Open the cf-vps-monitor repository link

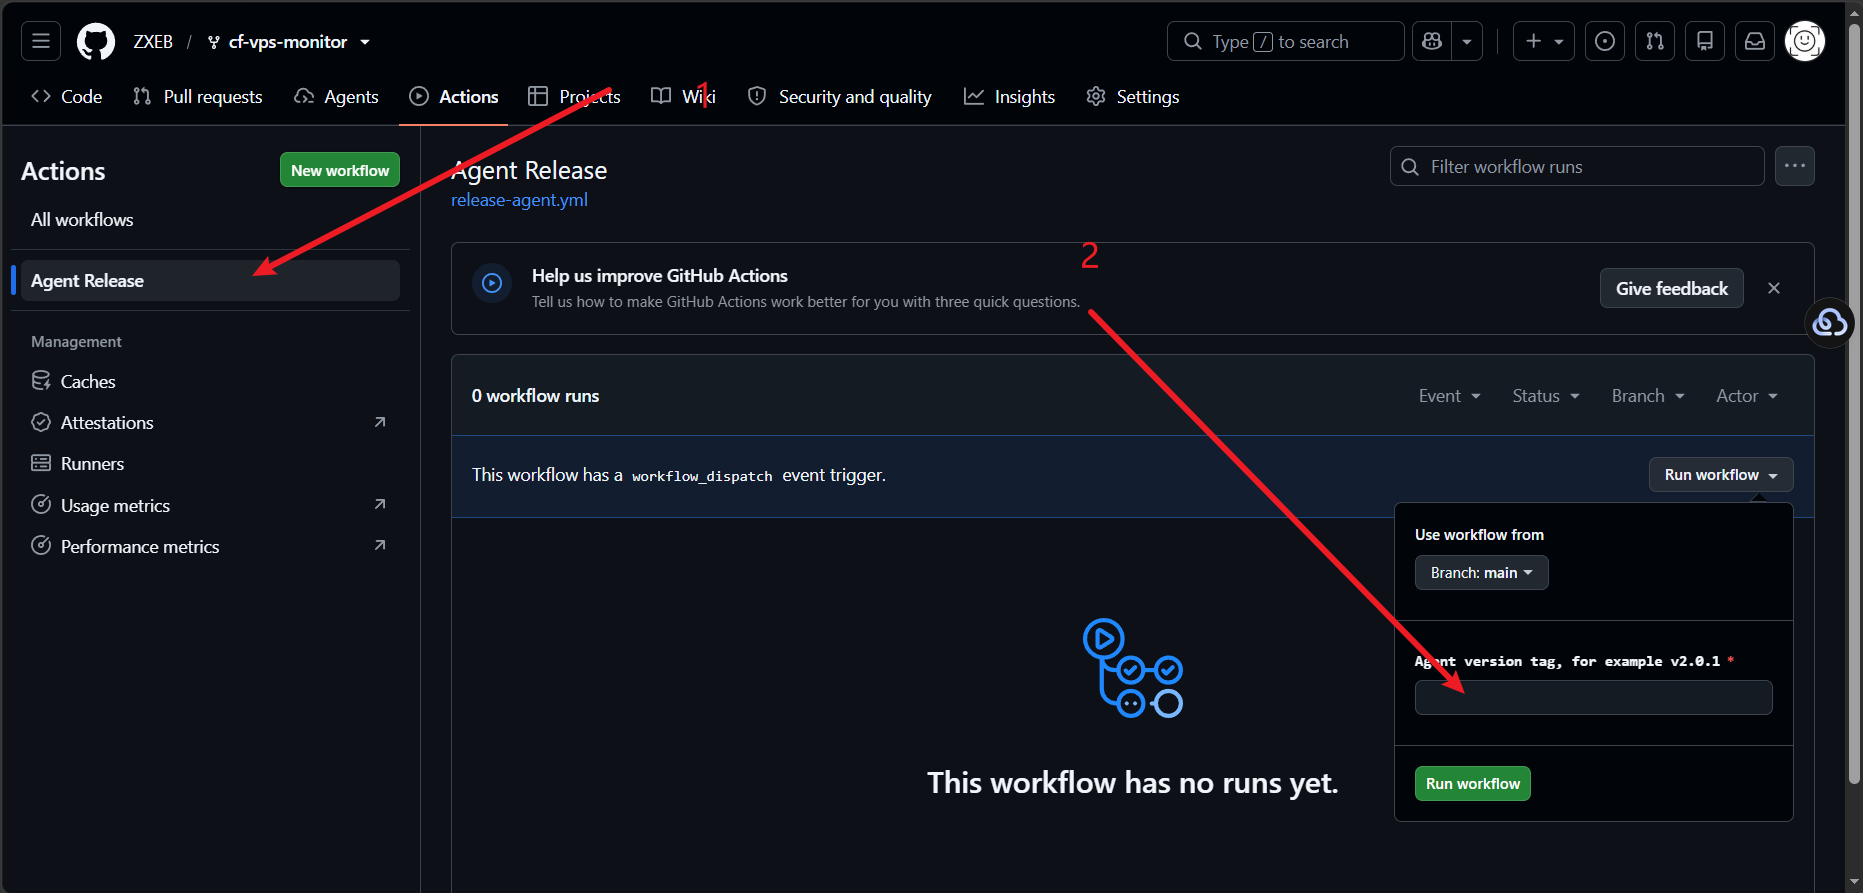pos(288,42)
